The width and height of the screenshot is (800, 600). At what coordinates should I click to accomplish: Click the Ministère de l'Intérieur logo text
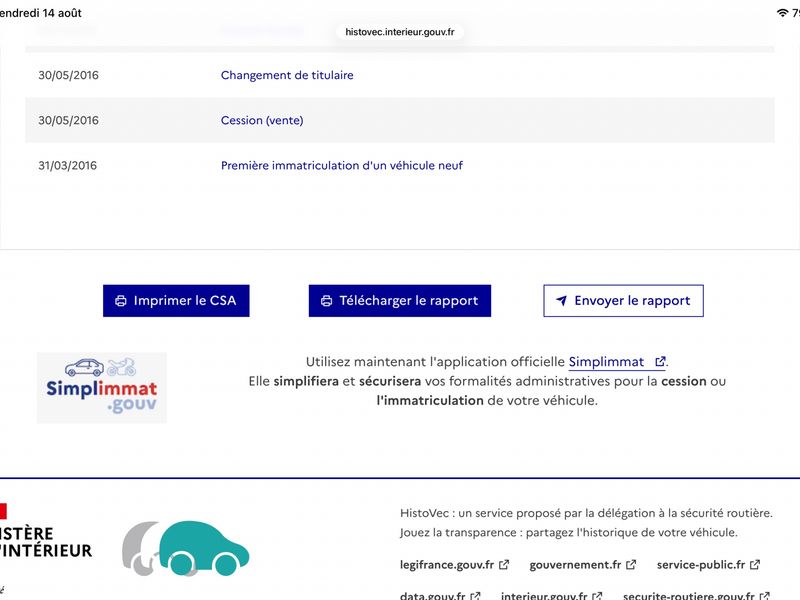(x=46, y=542)
